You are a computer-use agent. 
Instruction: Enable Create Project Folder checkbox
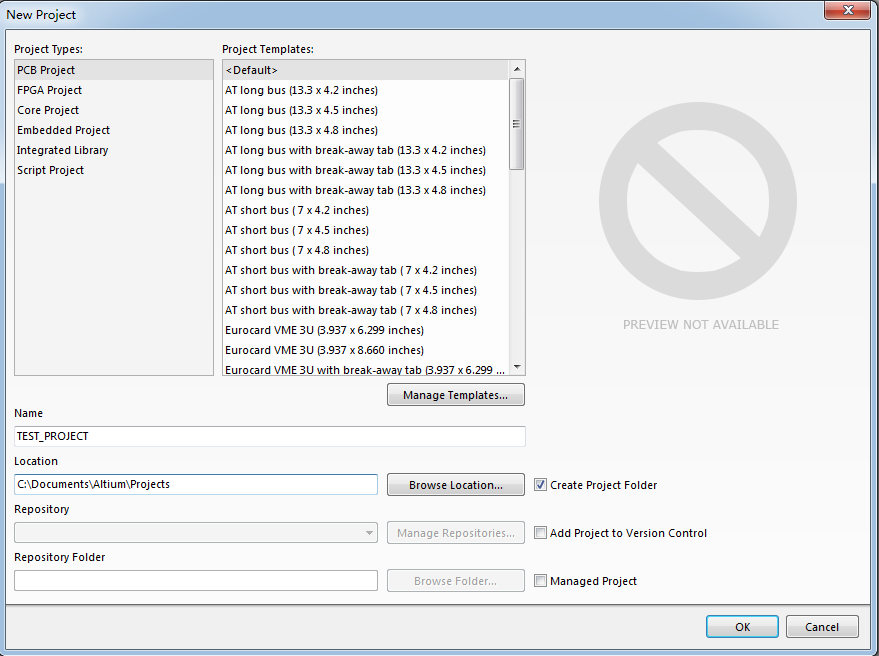(x=541, y=485)
